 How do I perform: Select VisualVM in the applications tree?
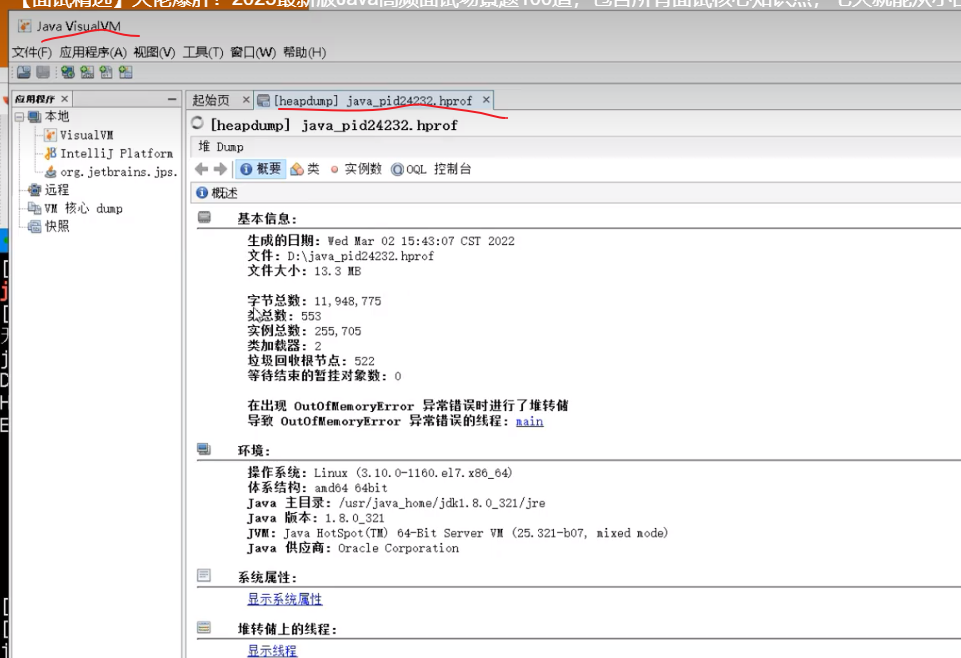[86, 135]
